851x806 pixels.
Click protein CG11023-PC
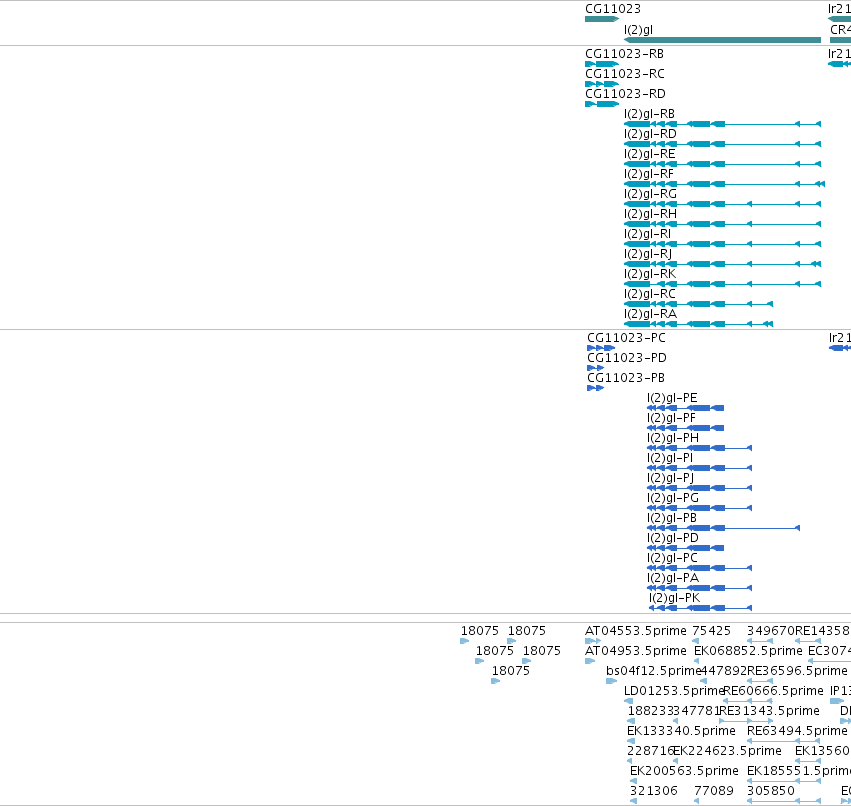[601, 348]
